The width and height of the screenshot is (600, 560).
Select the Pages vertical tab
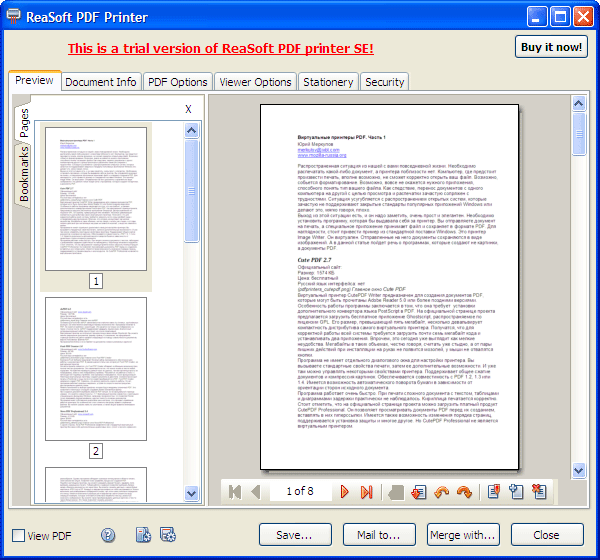[x=23, y=122]
